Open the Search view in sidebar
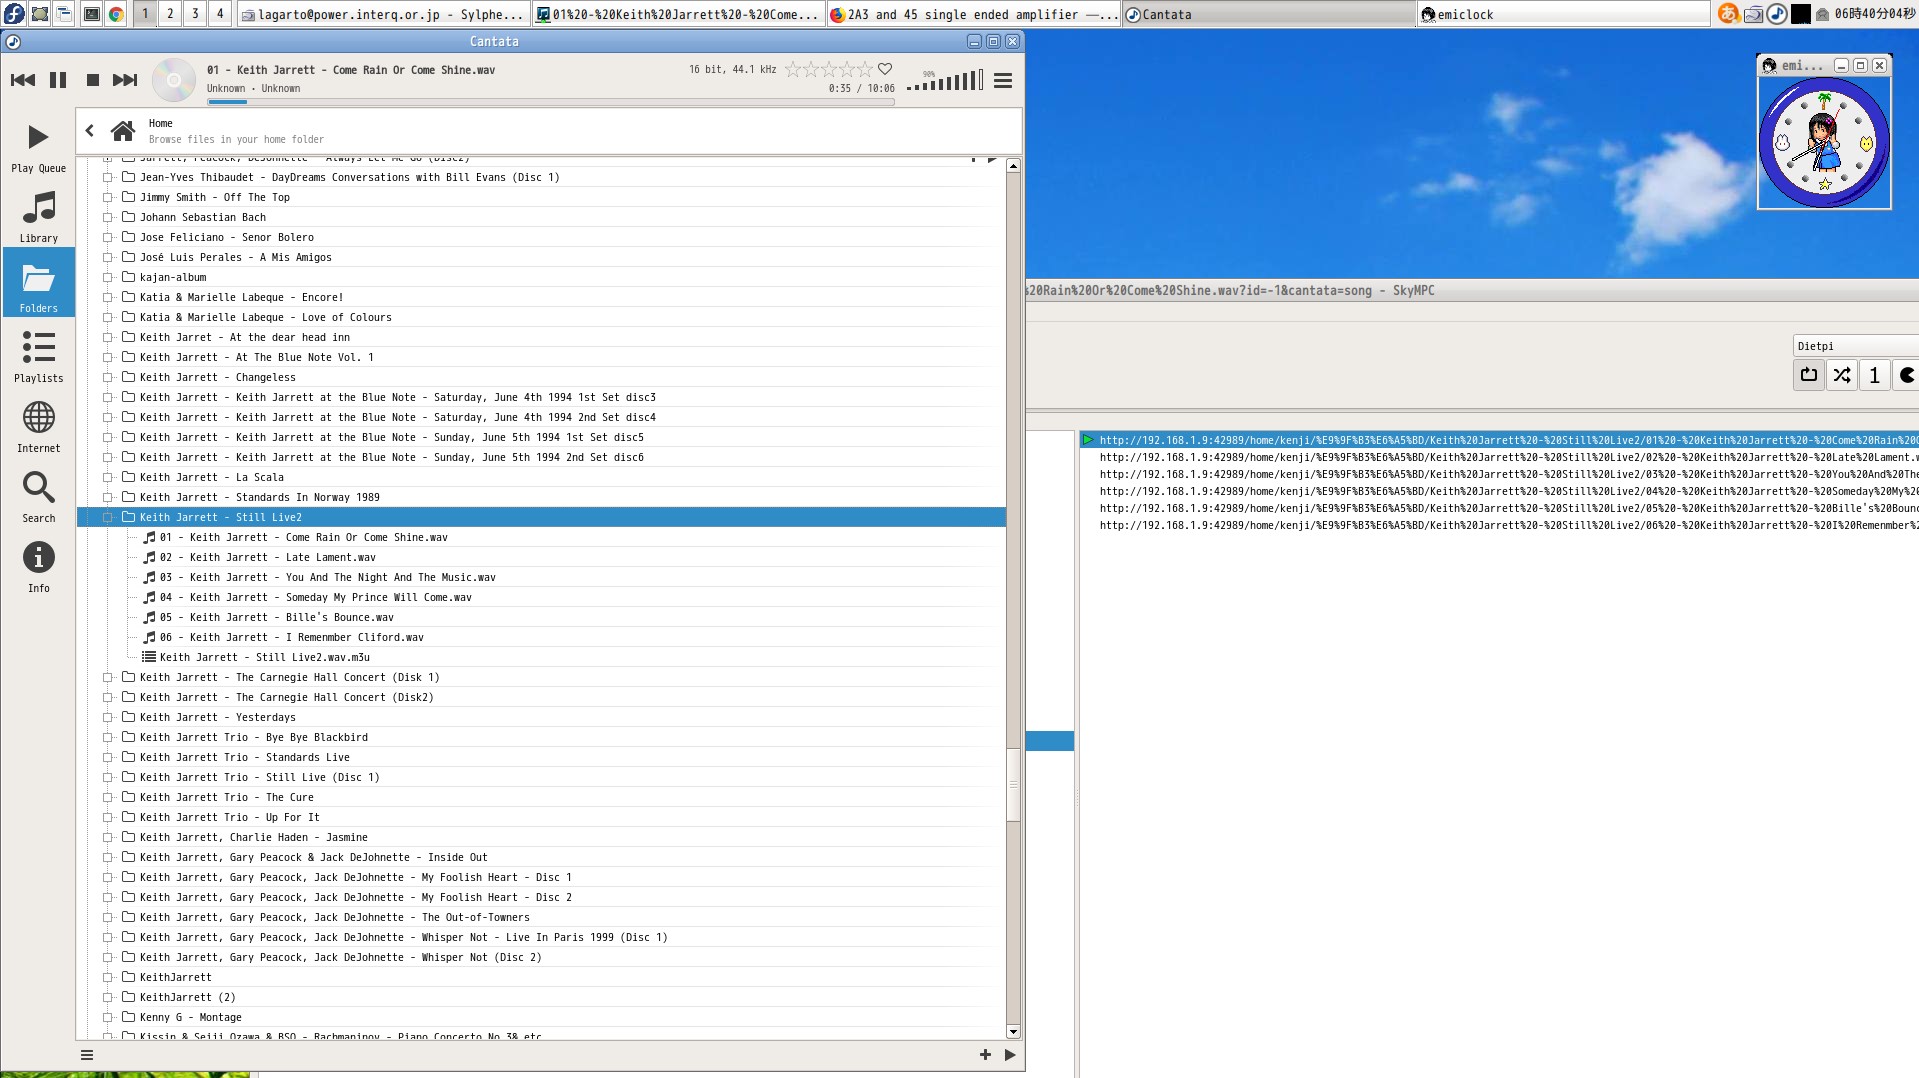Viewport: 1919px width, 1078px height. (38, 496)
